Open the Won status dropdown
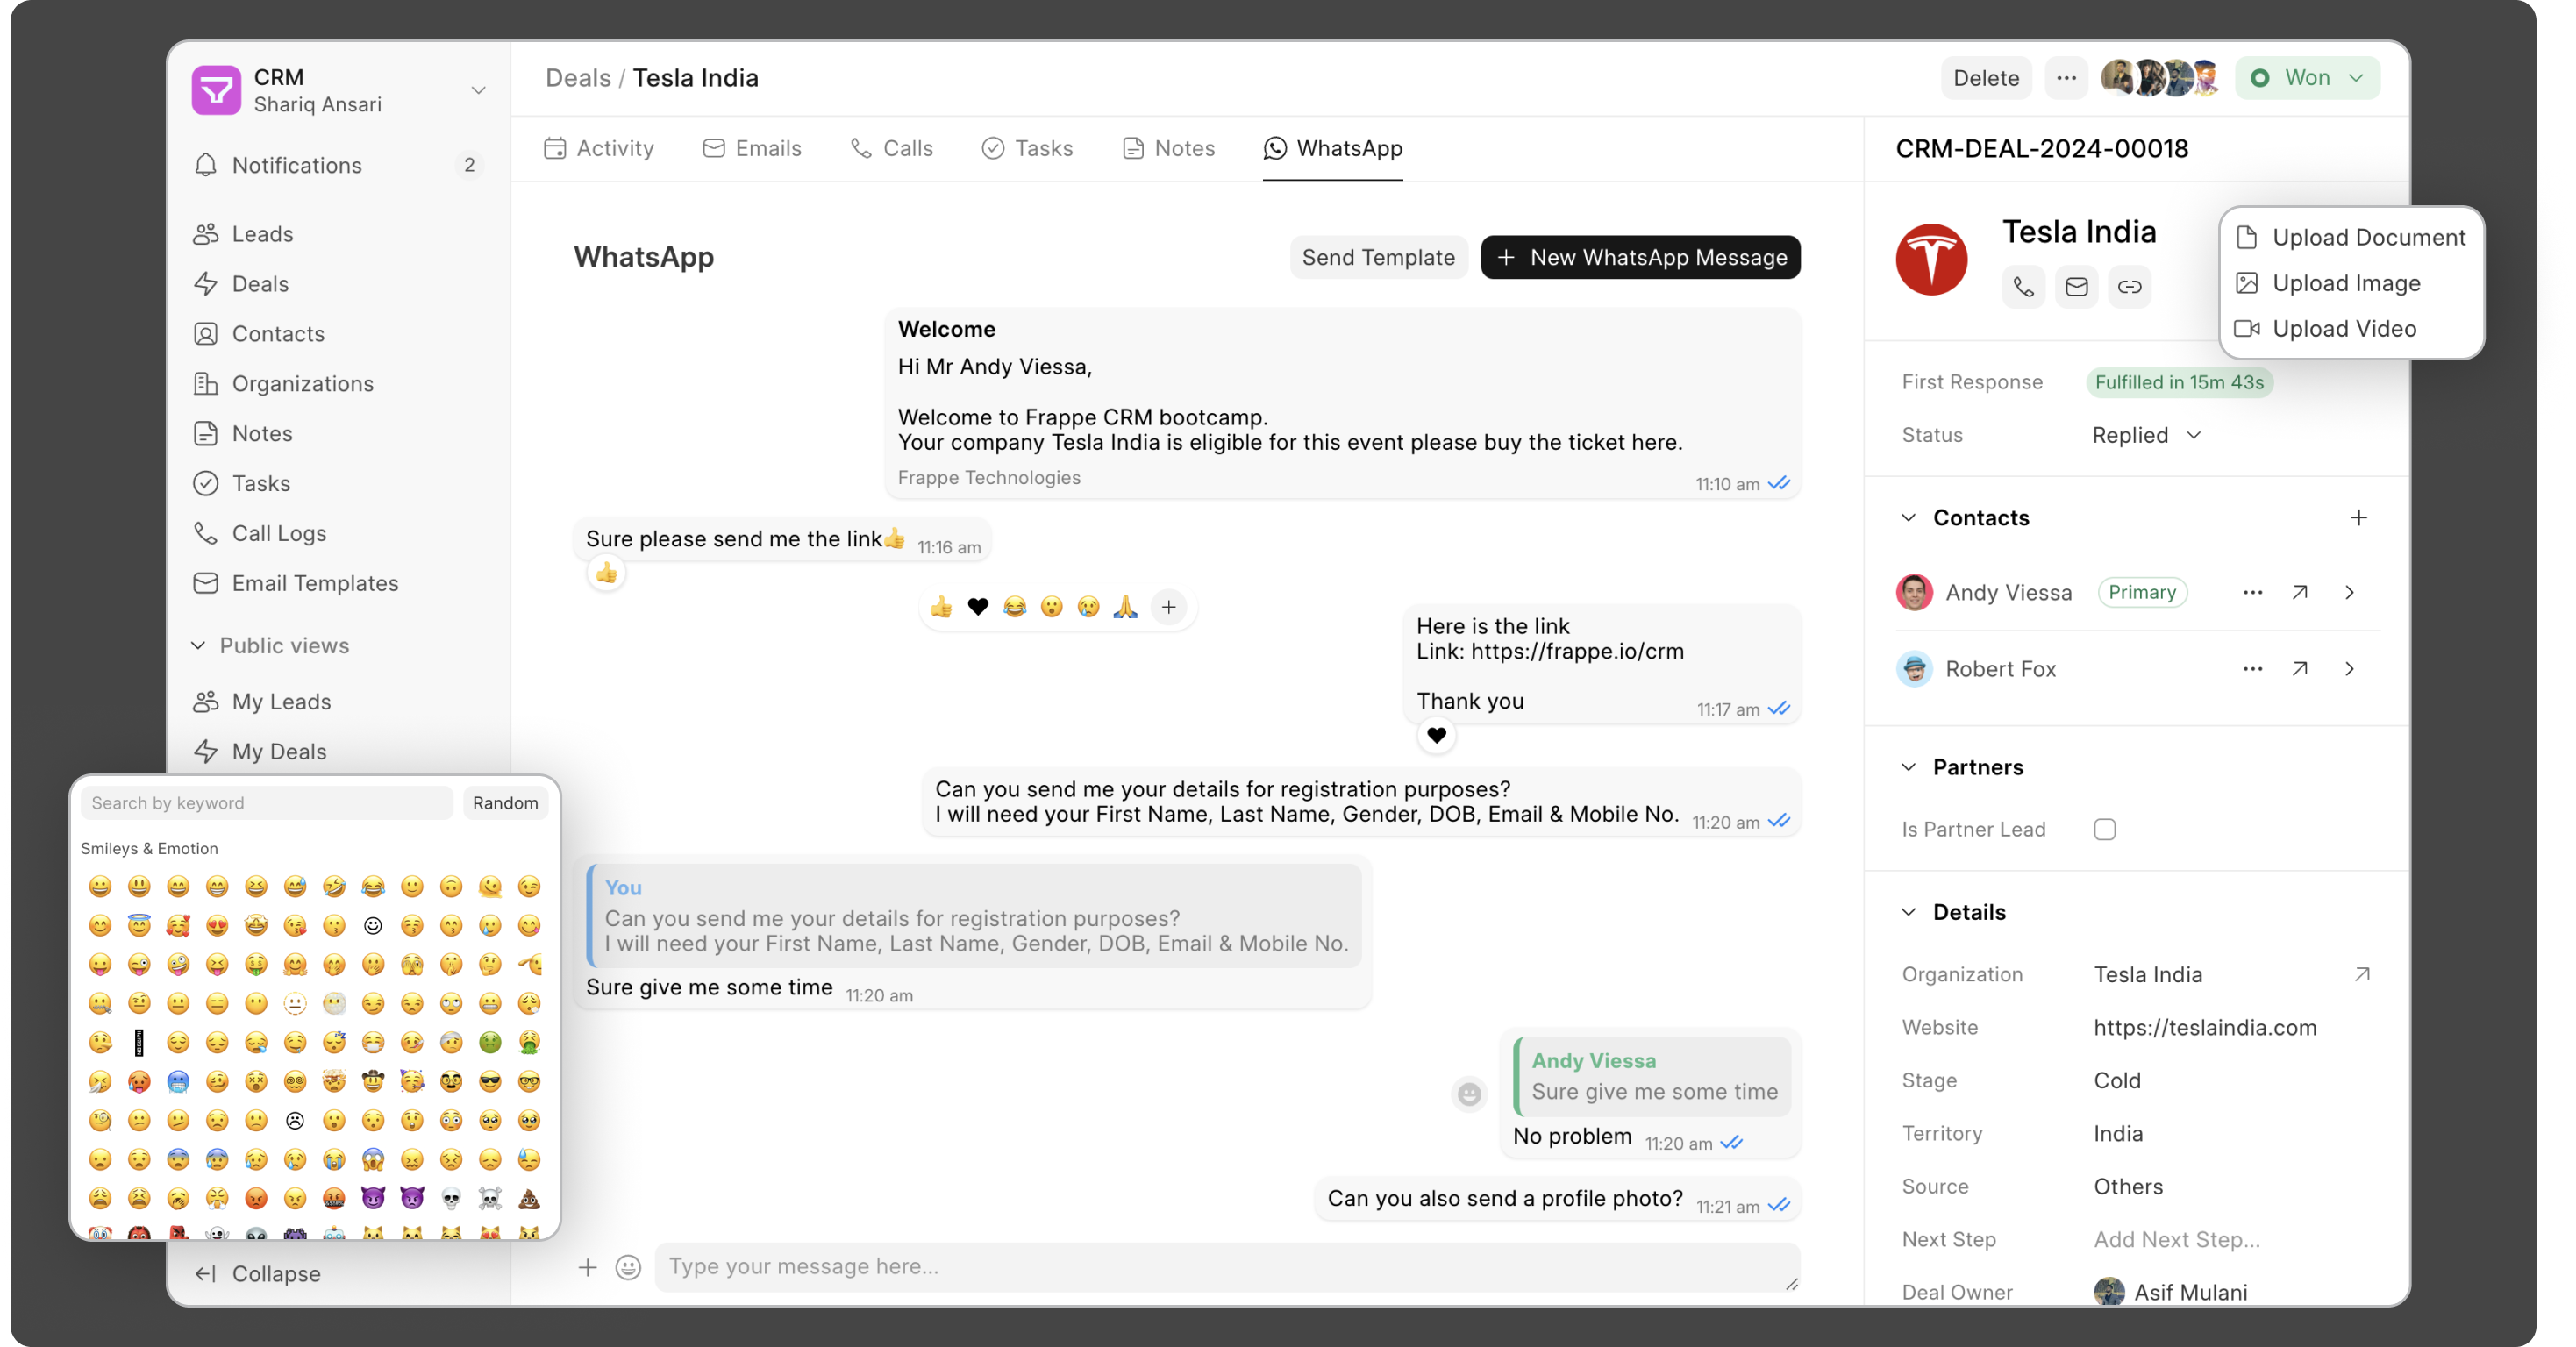Screen dimensions: 2576x1347 [2307, 78]
